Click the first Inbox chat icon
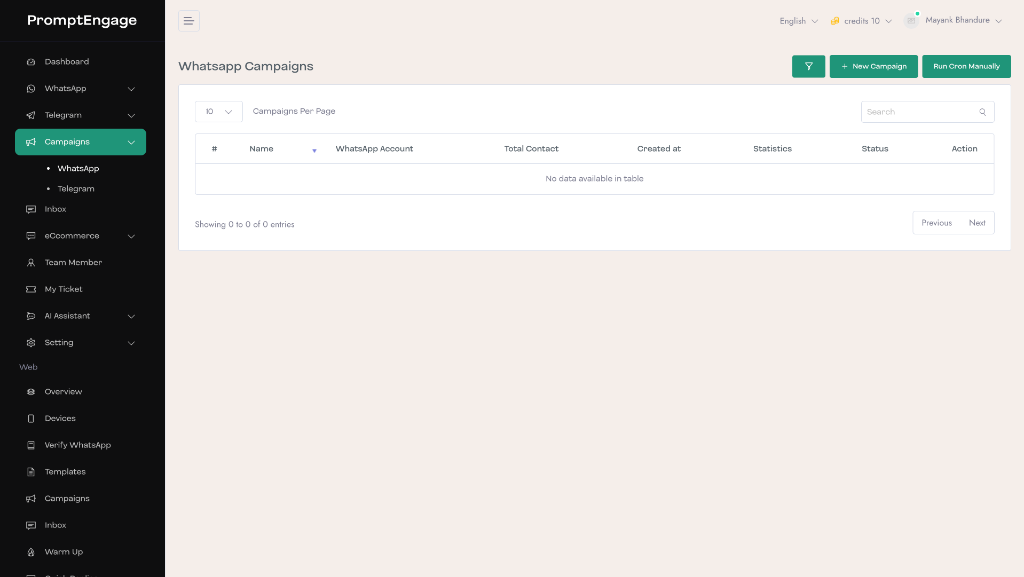Screen dimensions: 1024x577 (x=31, y=210)
